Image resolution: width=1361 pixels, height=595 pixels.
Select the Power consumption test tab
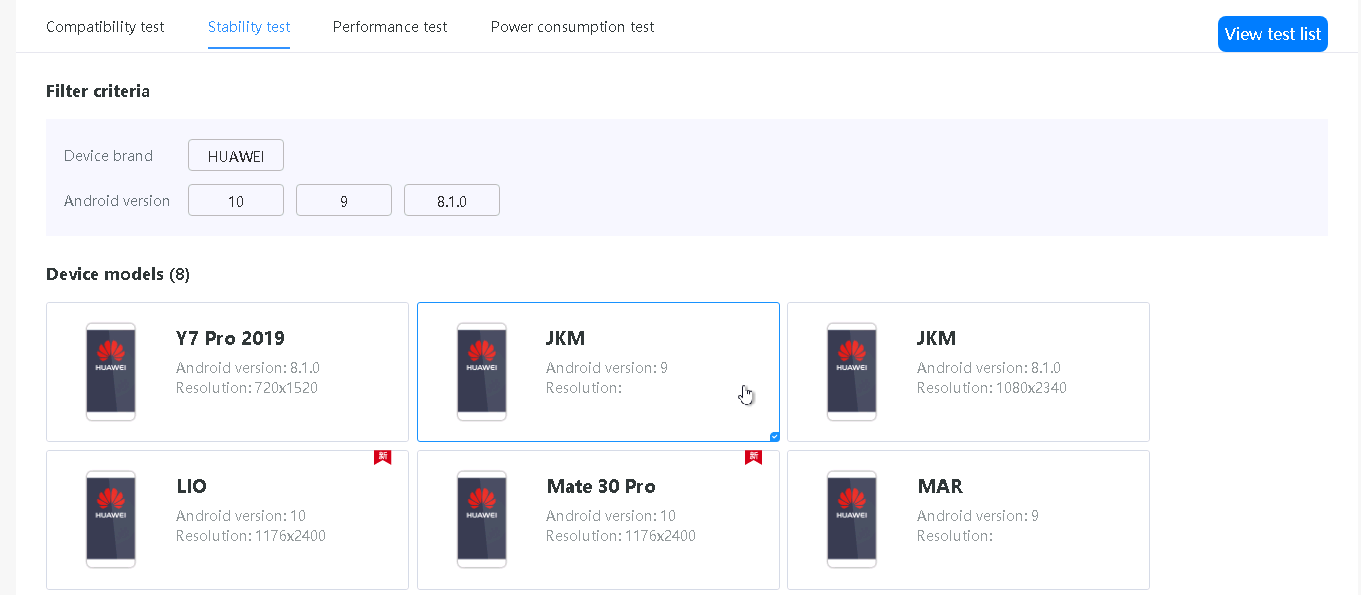572,27
